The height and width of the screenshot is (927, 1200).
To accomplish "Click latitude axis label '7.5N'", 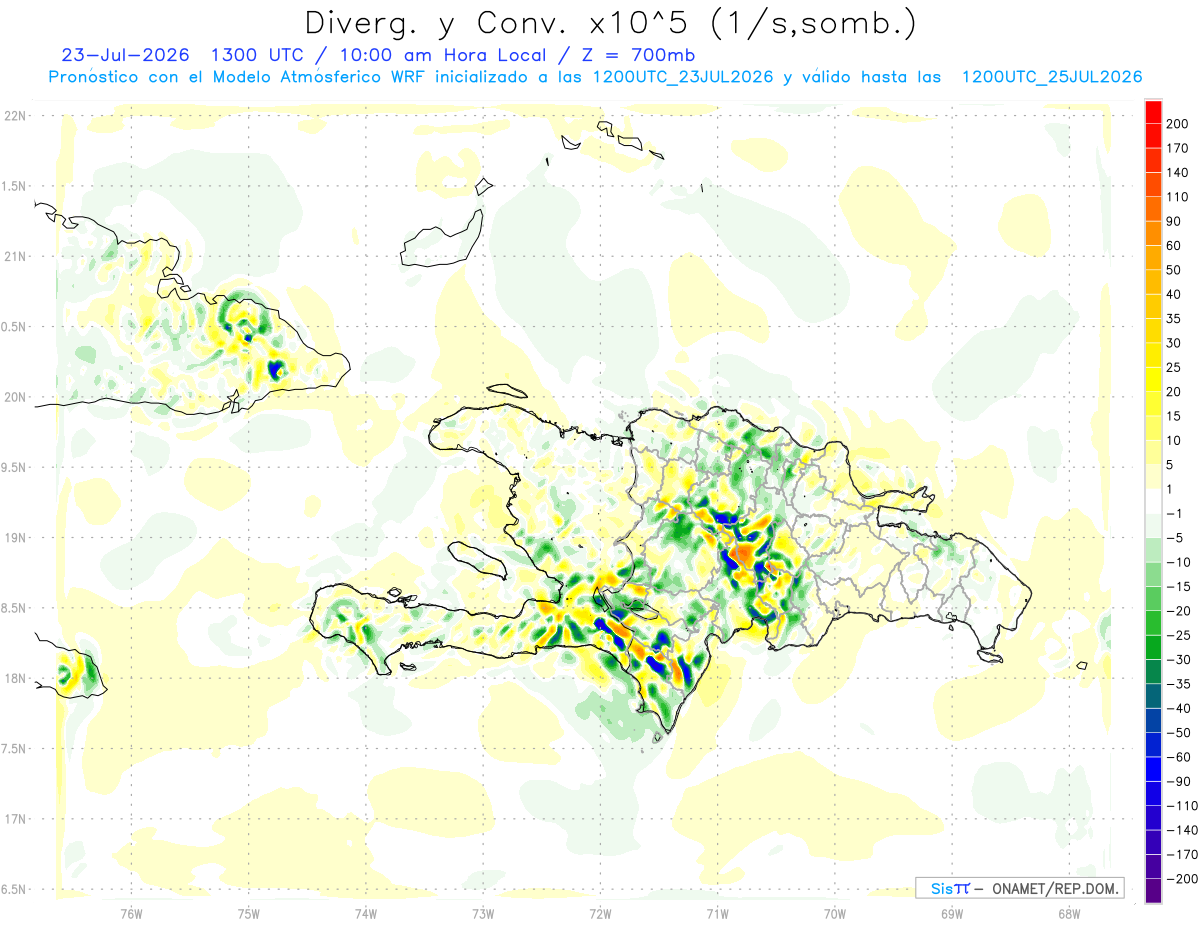I will pos(15,748).
